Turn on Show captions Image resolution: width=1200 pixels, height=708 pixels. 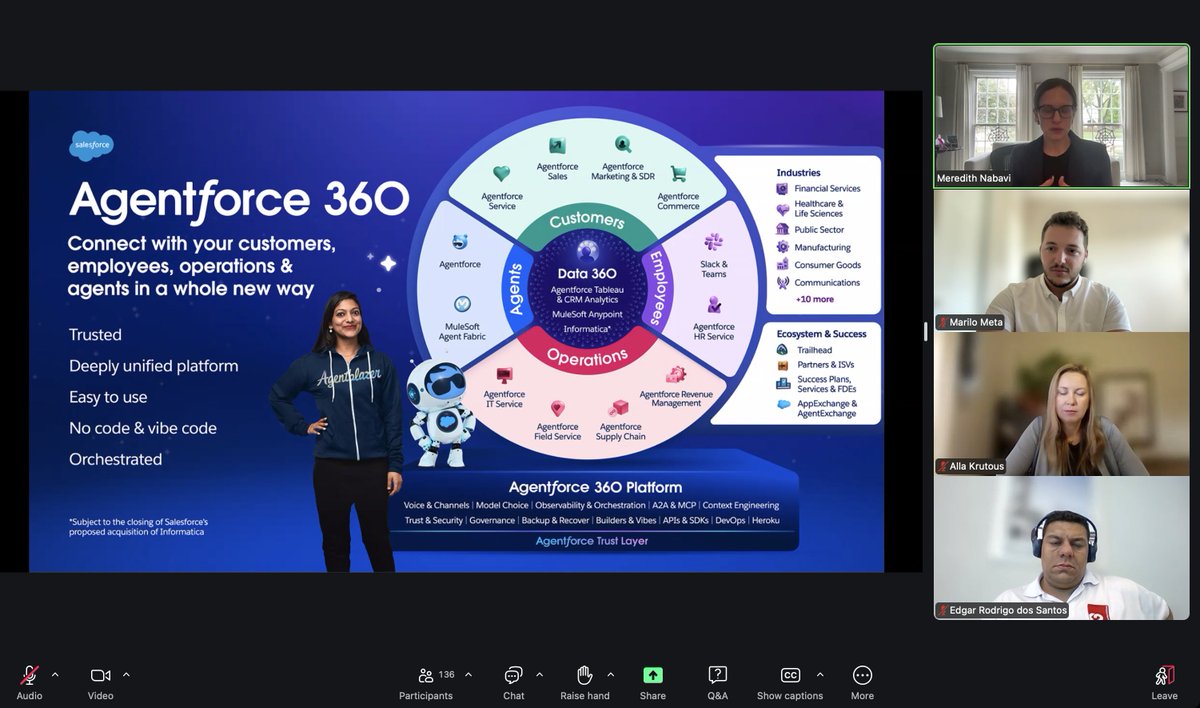[790, 682]
